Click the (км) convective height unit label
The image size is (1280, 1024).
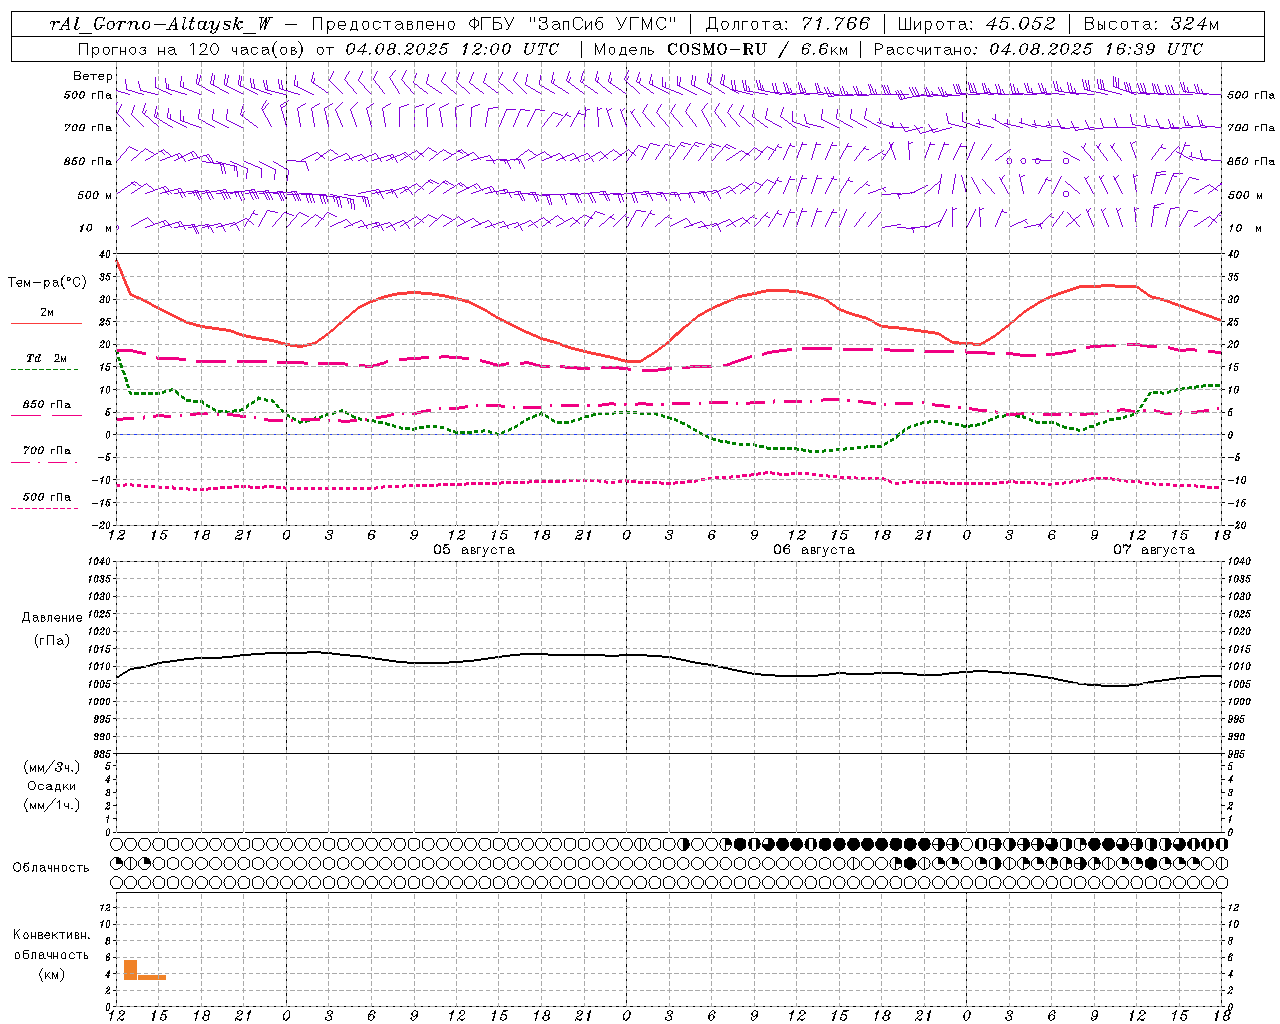pyautogui.click(x=52, y=974)
